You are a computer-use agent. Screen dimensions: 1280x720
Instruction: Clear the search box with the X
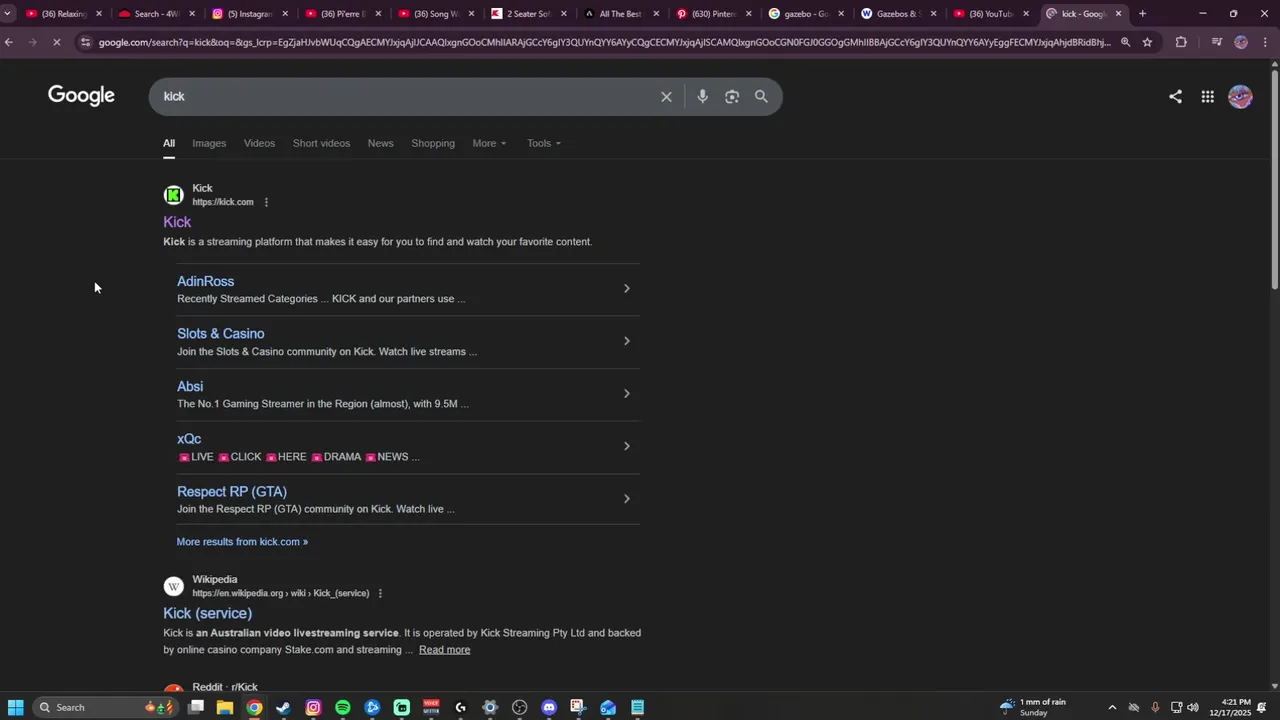pos(666,97)
